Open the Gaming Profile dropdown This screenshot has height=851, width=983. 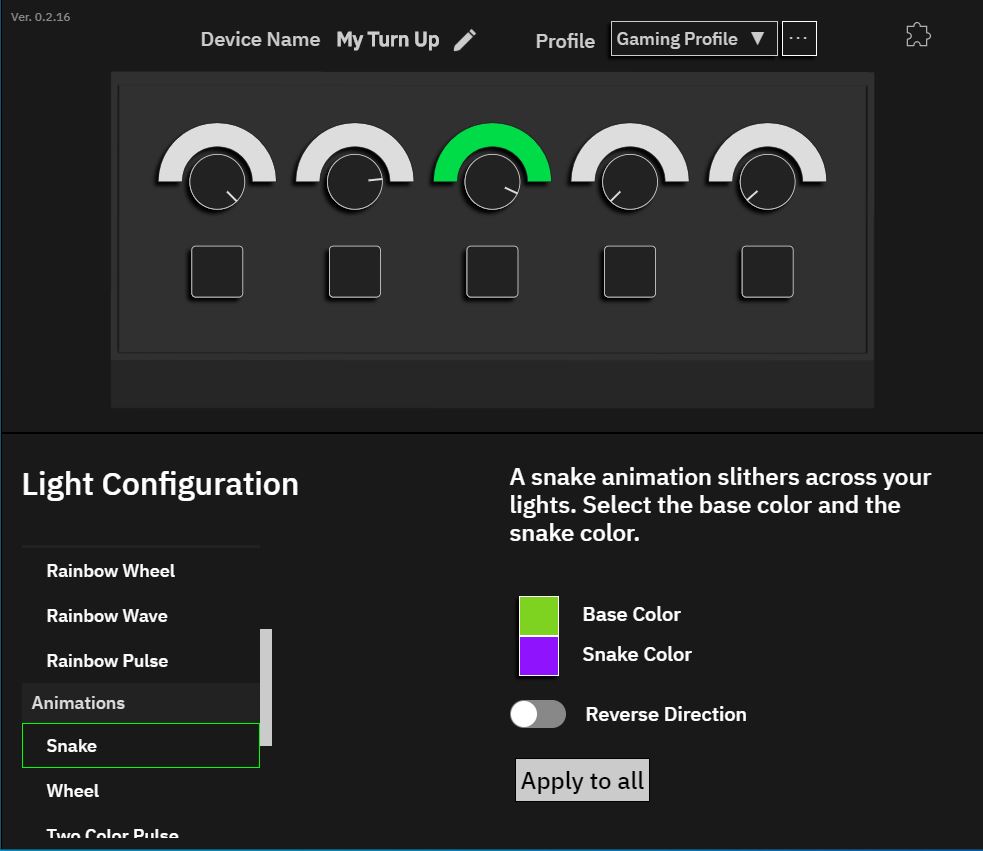pyautogui.click(x=693, y=39)
